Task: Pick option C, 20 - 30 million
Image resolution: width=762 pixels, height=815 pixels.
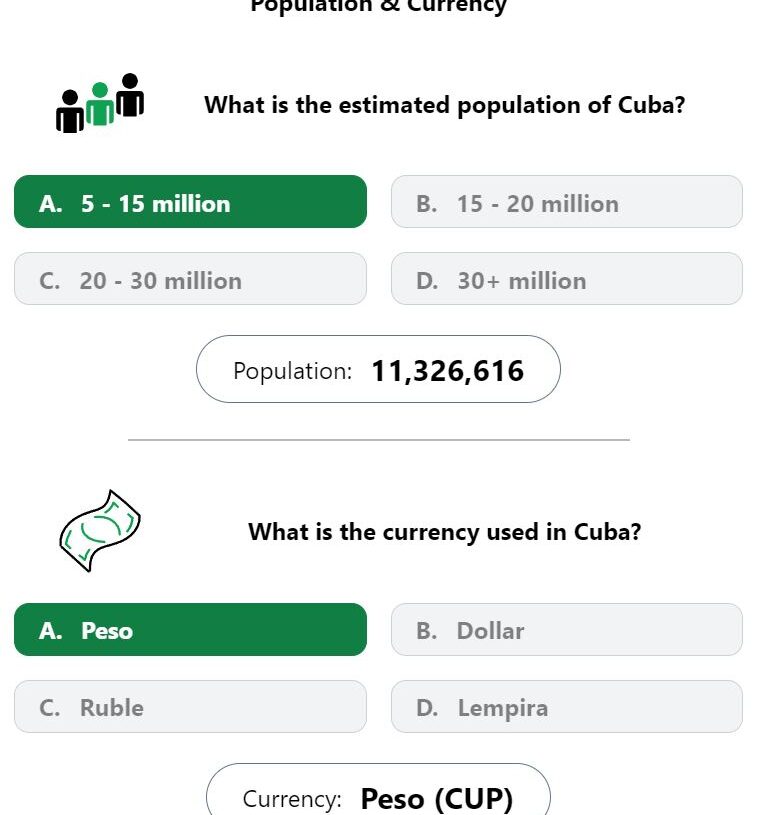Action: click(x=190, y=279)
